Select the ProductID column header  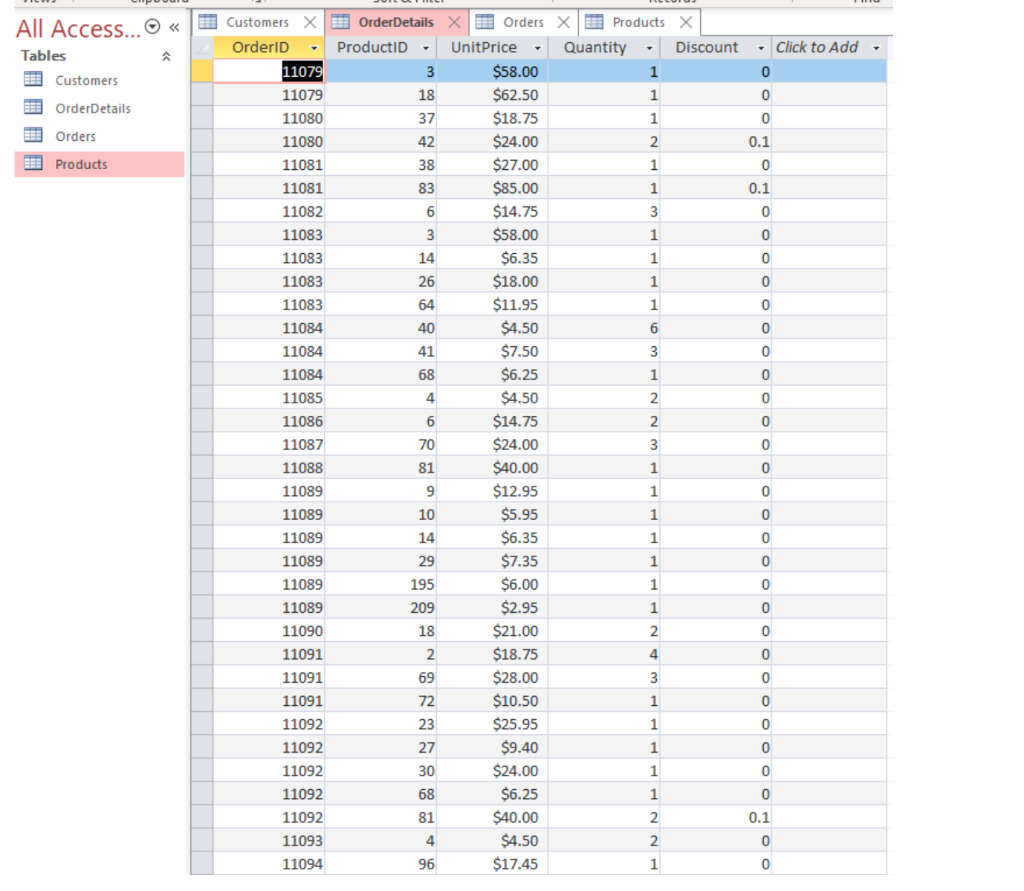click(x=372, y=48)
